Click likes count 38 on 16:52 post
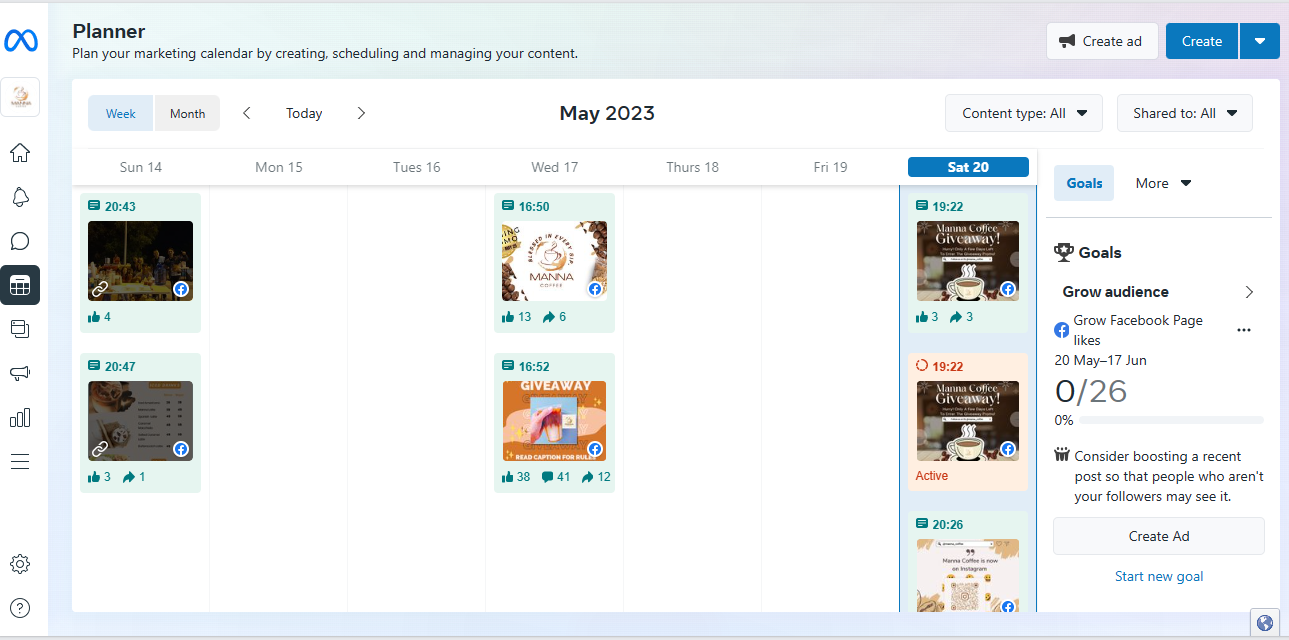Screen dimensions: 1289x640 tap(516, 477)
